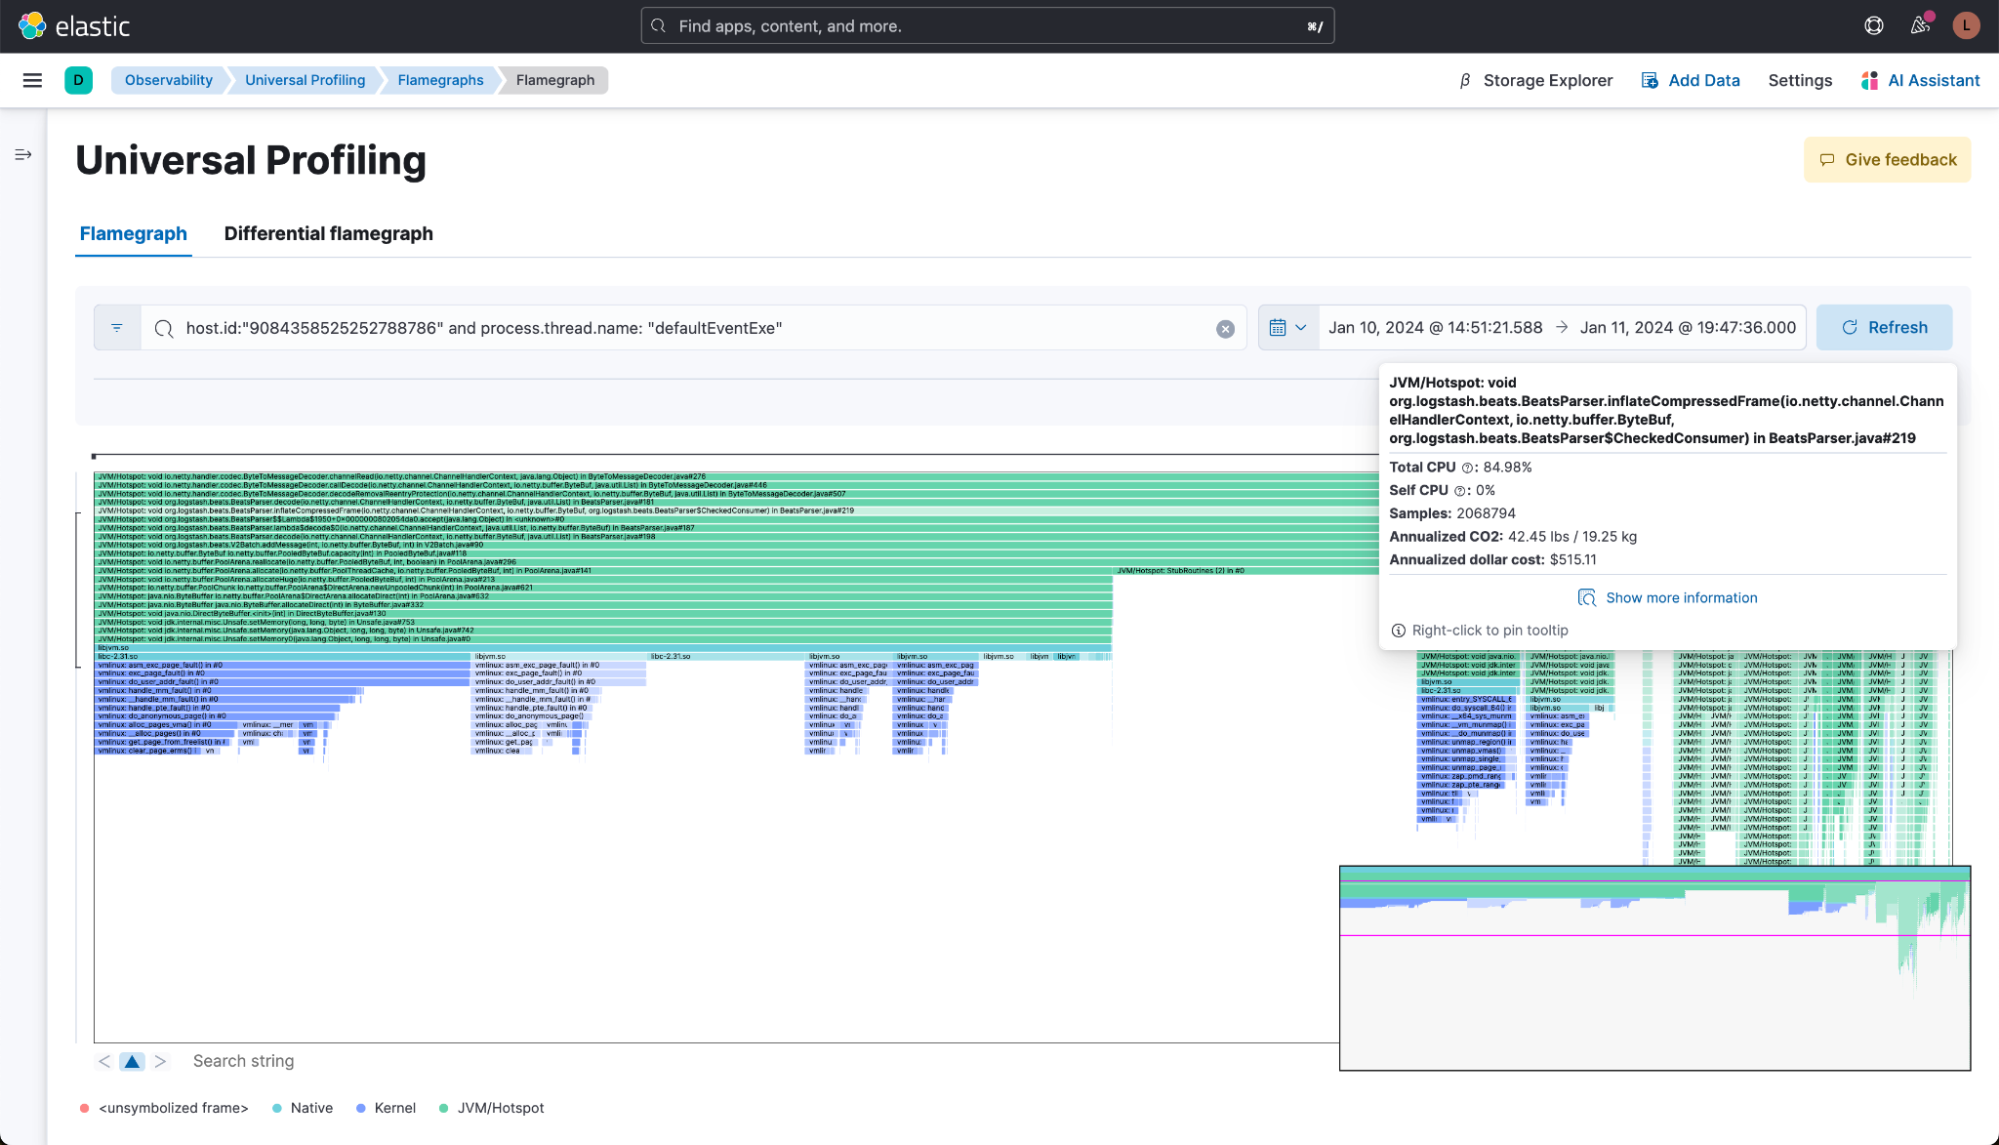Click the Elastic logo icon
This screenshot has width=1999, height=1145.
32,26
